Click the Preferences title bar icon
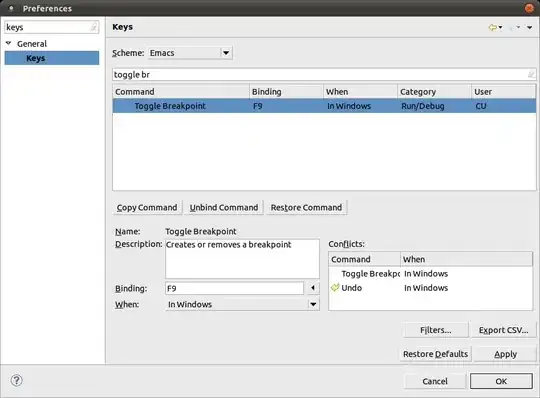The image size is (540, 398). click(x=11, y=8)
